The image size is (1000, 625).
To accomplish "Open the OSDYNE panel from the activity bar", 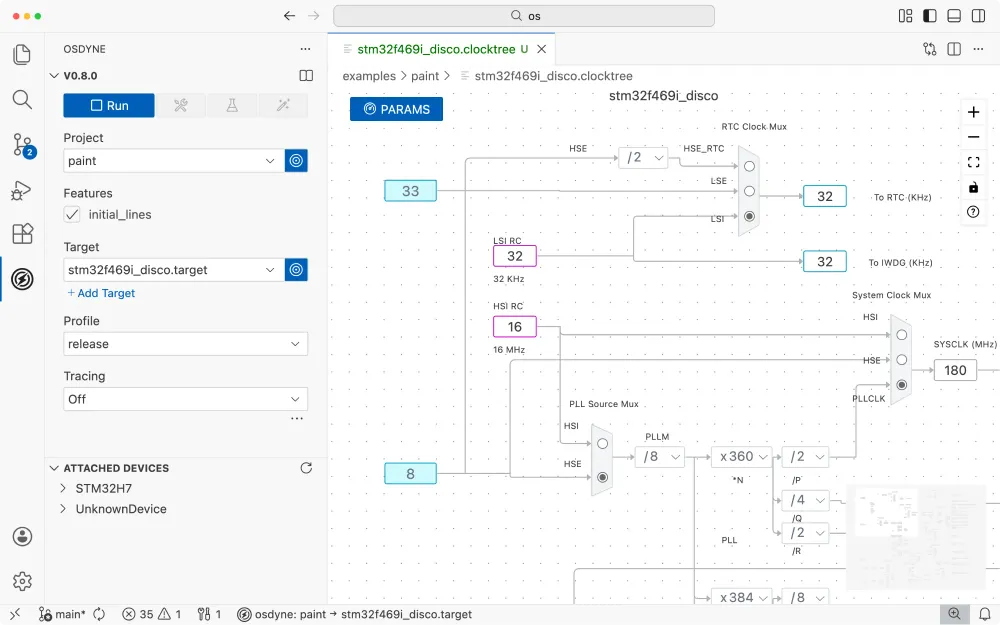I will [x=22, y=279].
